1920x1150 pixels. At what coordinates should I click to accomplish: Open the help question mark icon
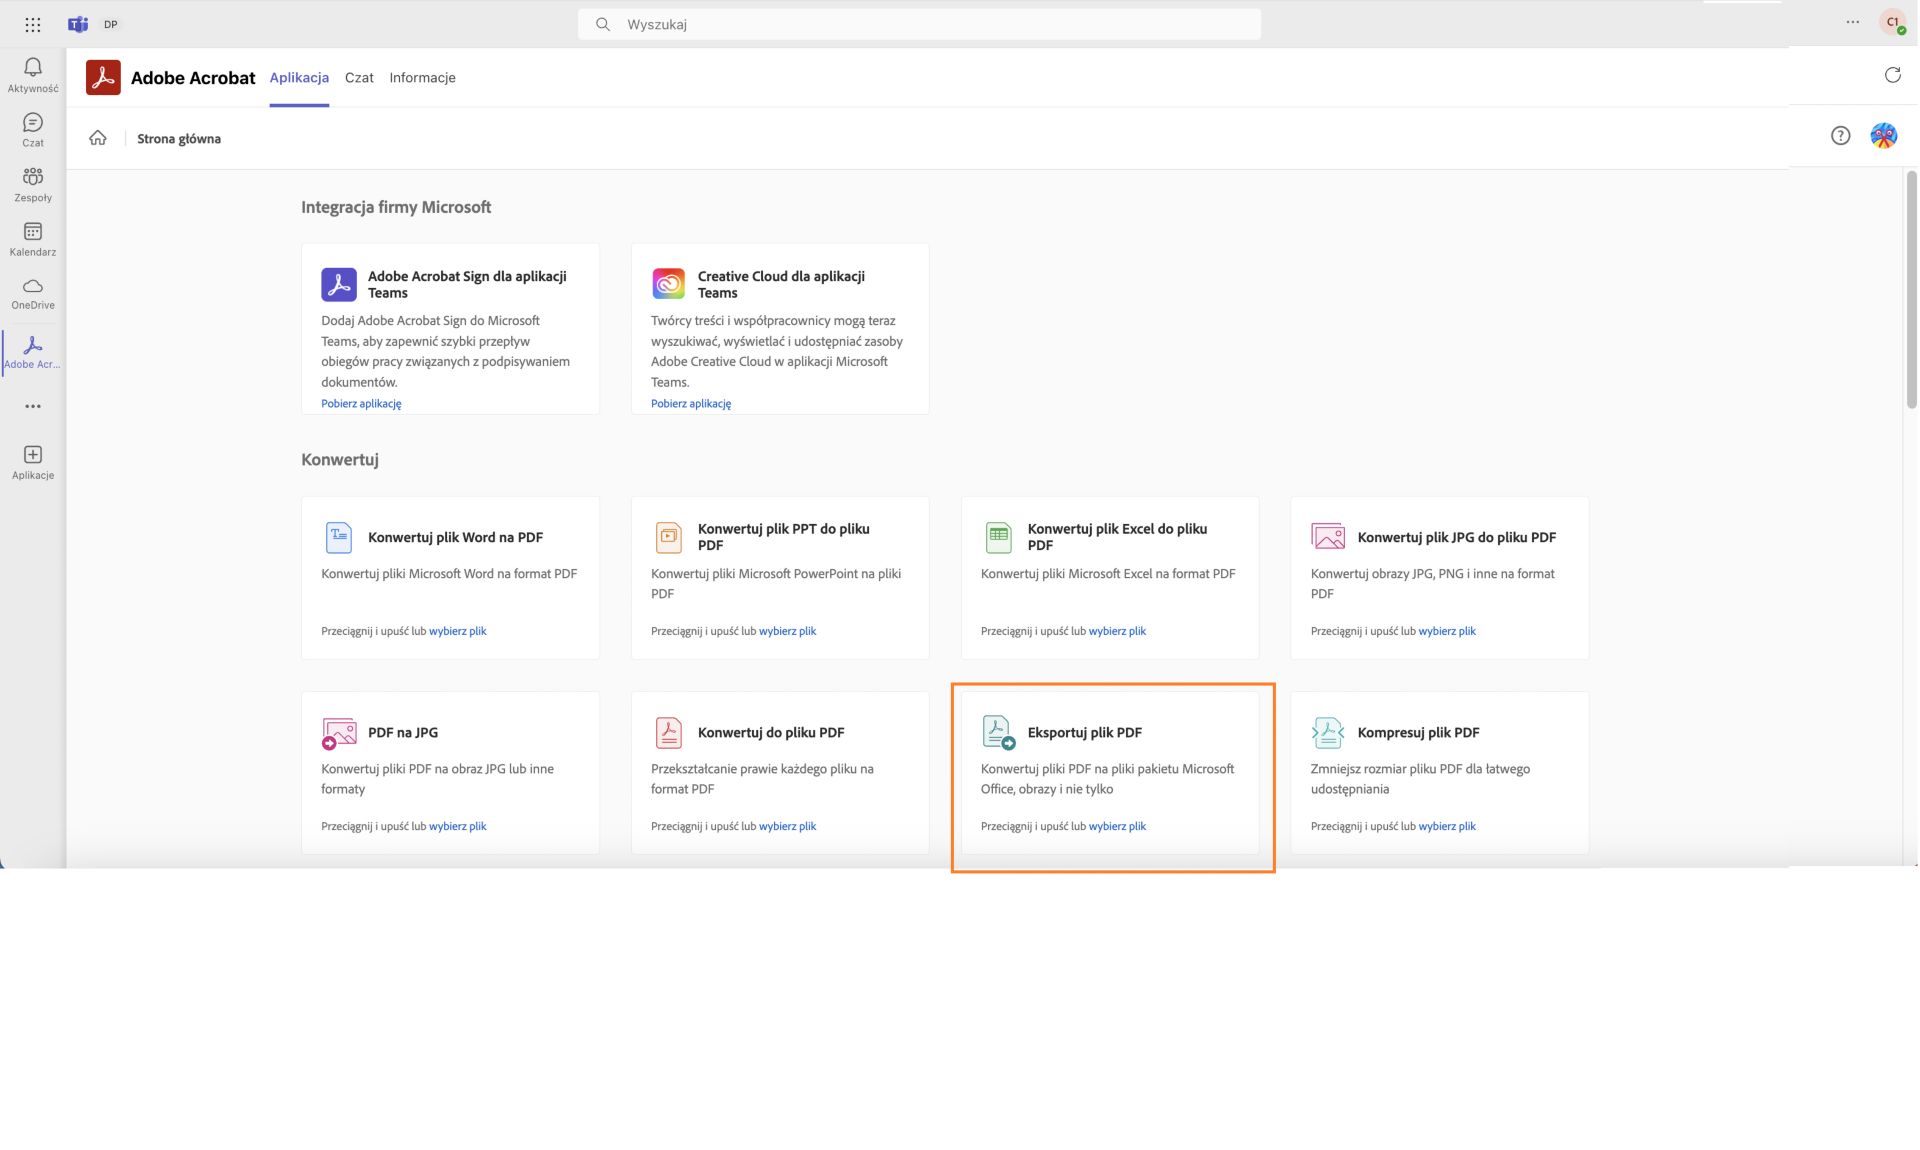click(1840, 136)
